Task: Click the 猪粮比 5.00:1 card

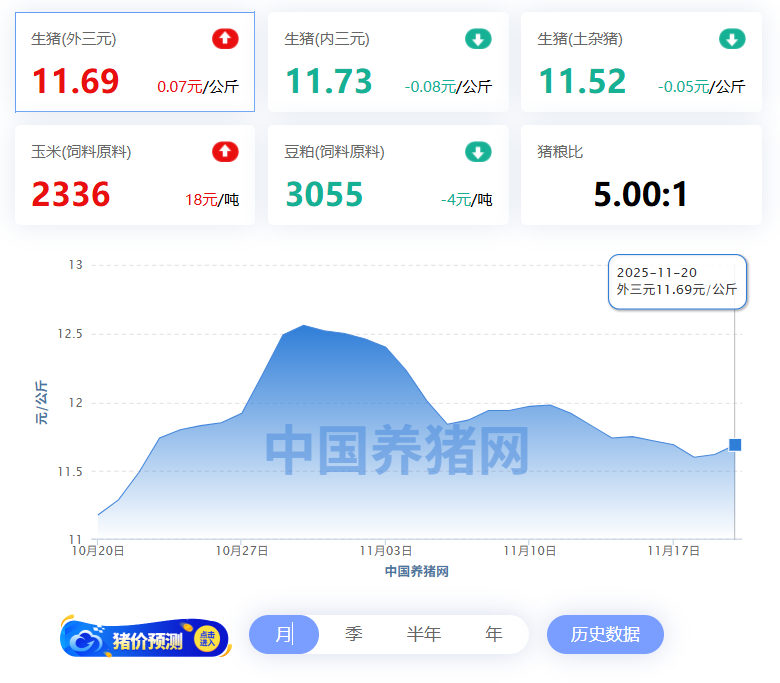Action: point(641,175)
